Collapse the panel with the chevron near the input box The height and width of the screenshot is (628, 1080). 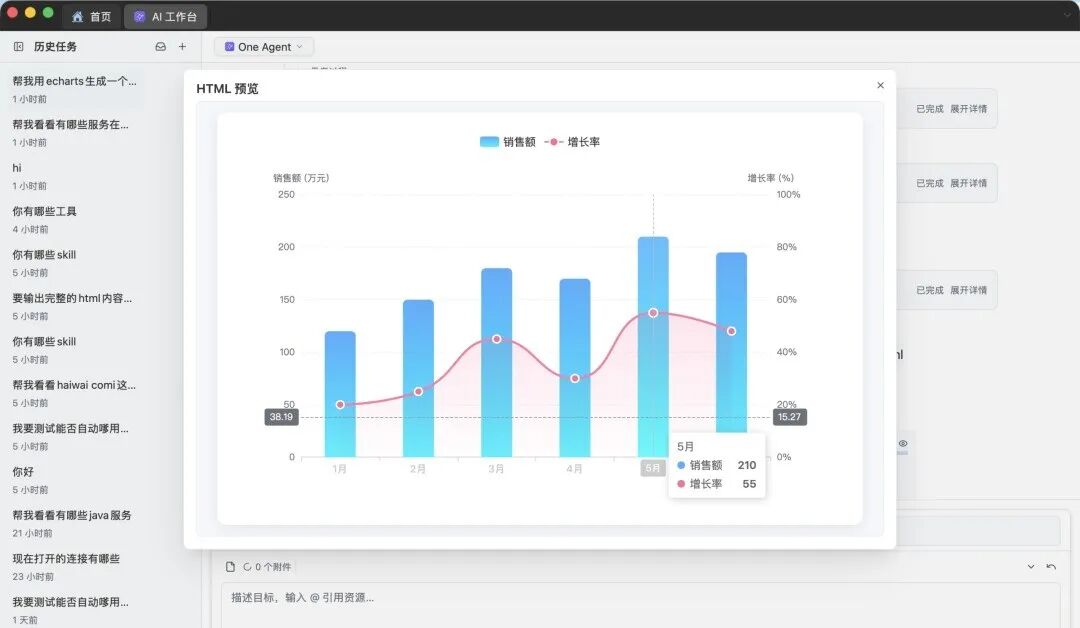tap(1031, 567)
